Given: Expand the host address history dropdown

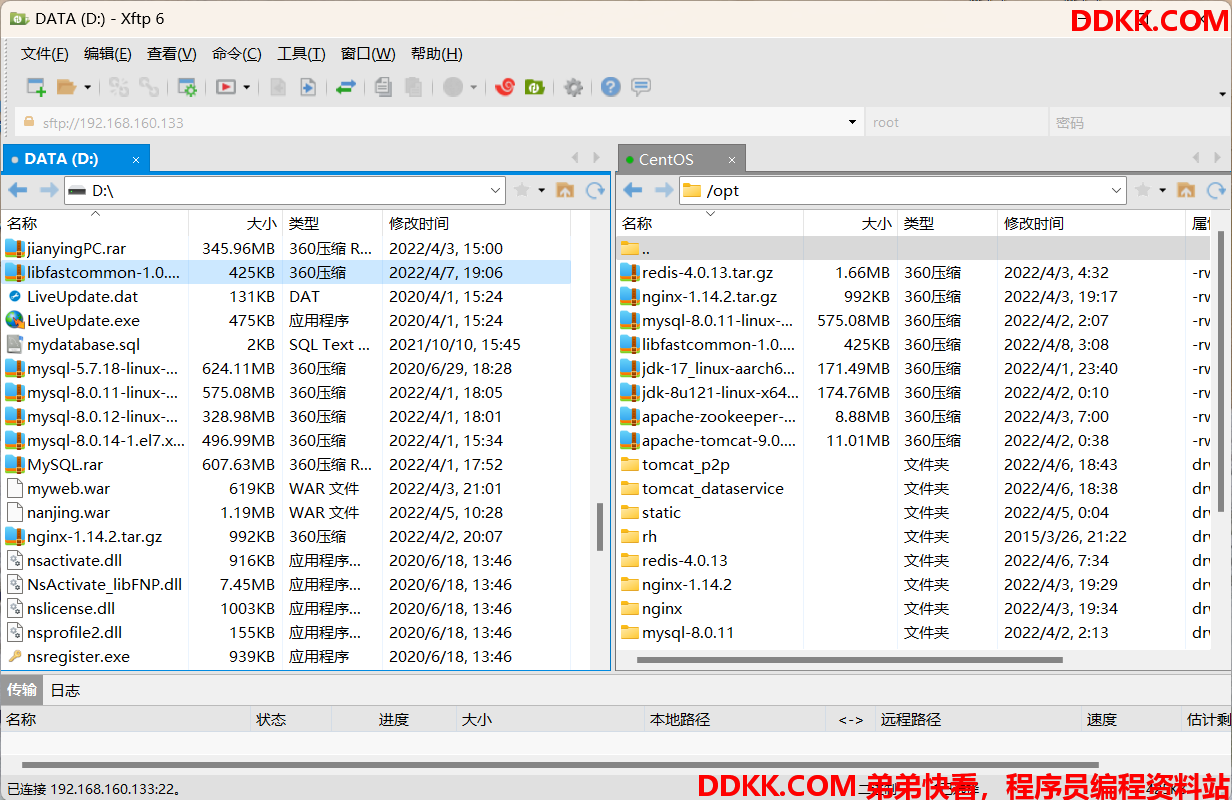Looking at the screenshot, I should pos(852,123).
